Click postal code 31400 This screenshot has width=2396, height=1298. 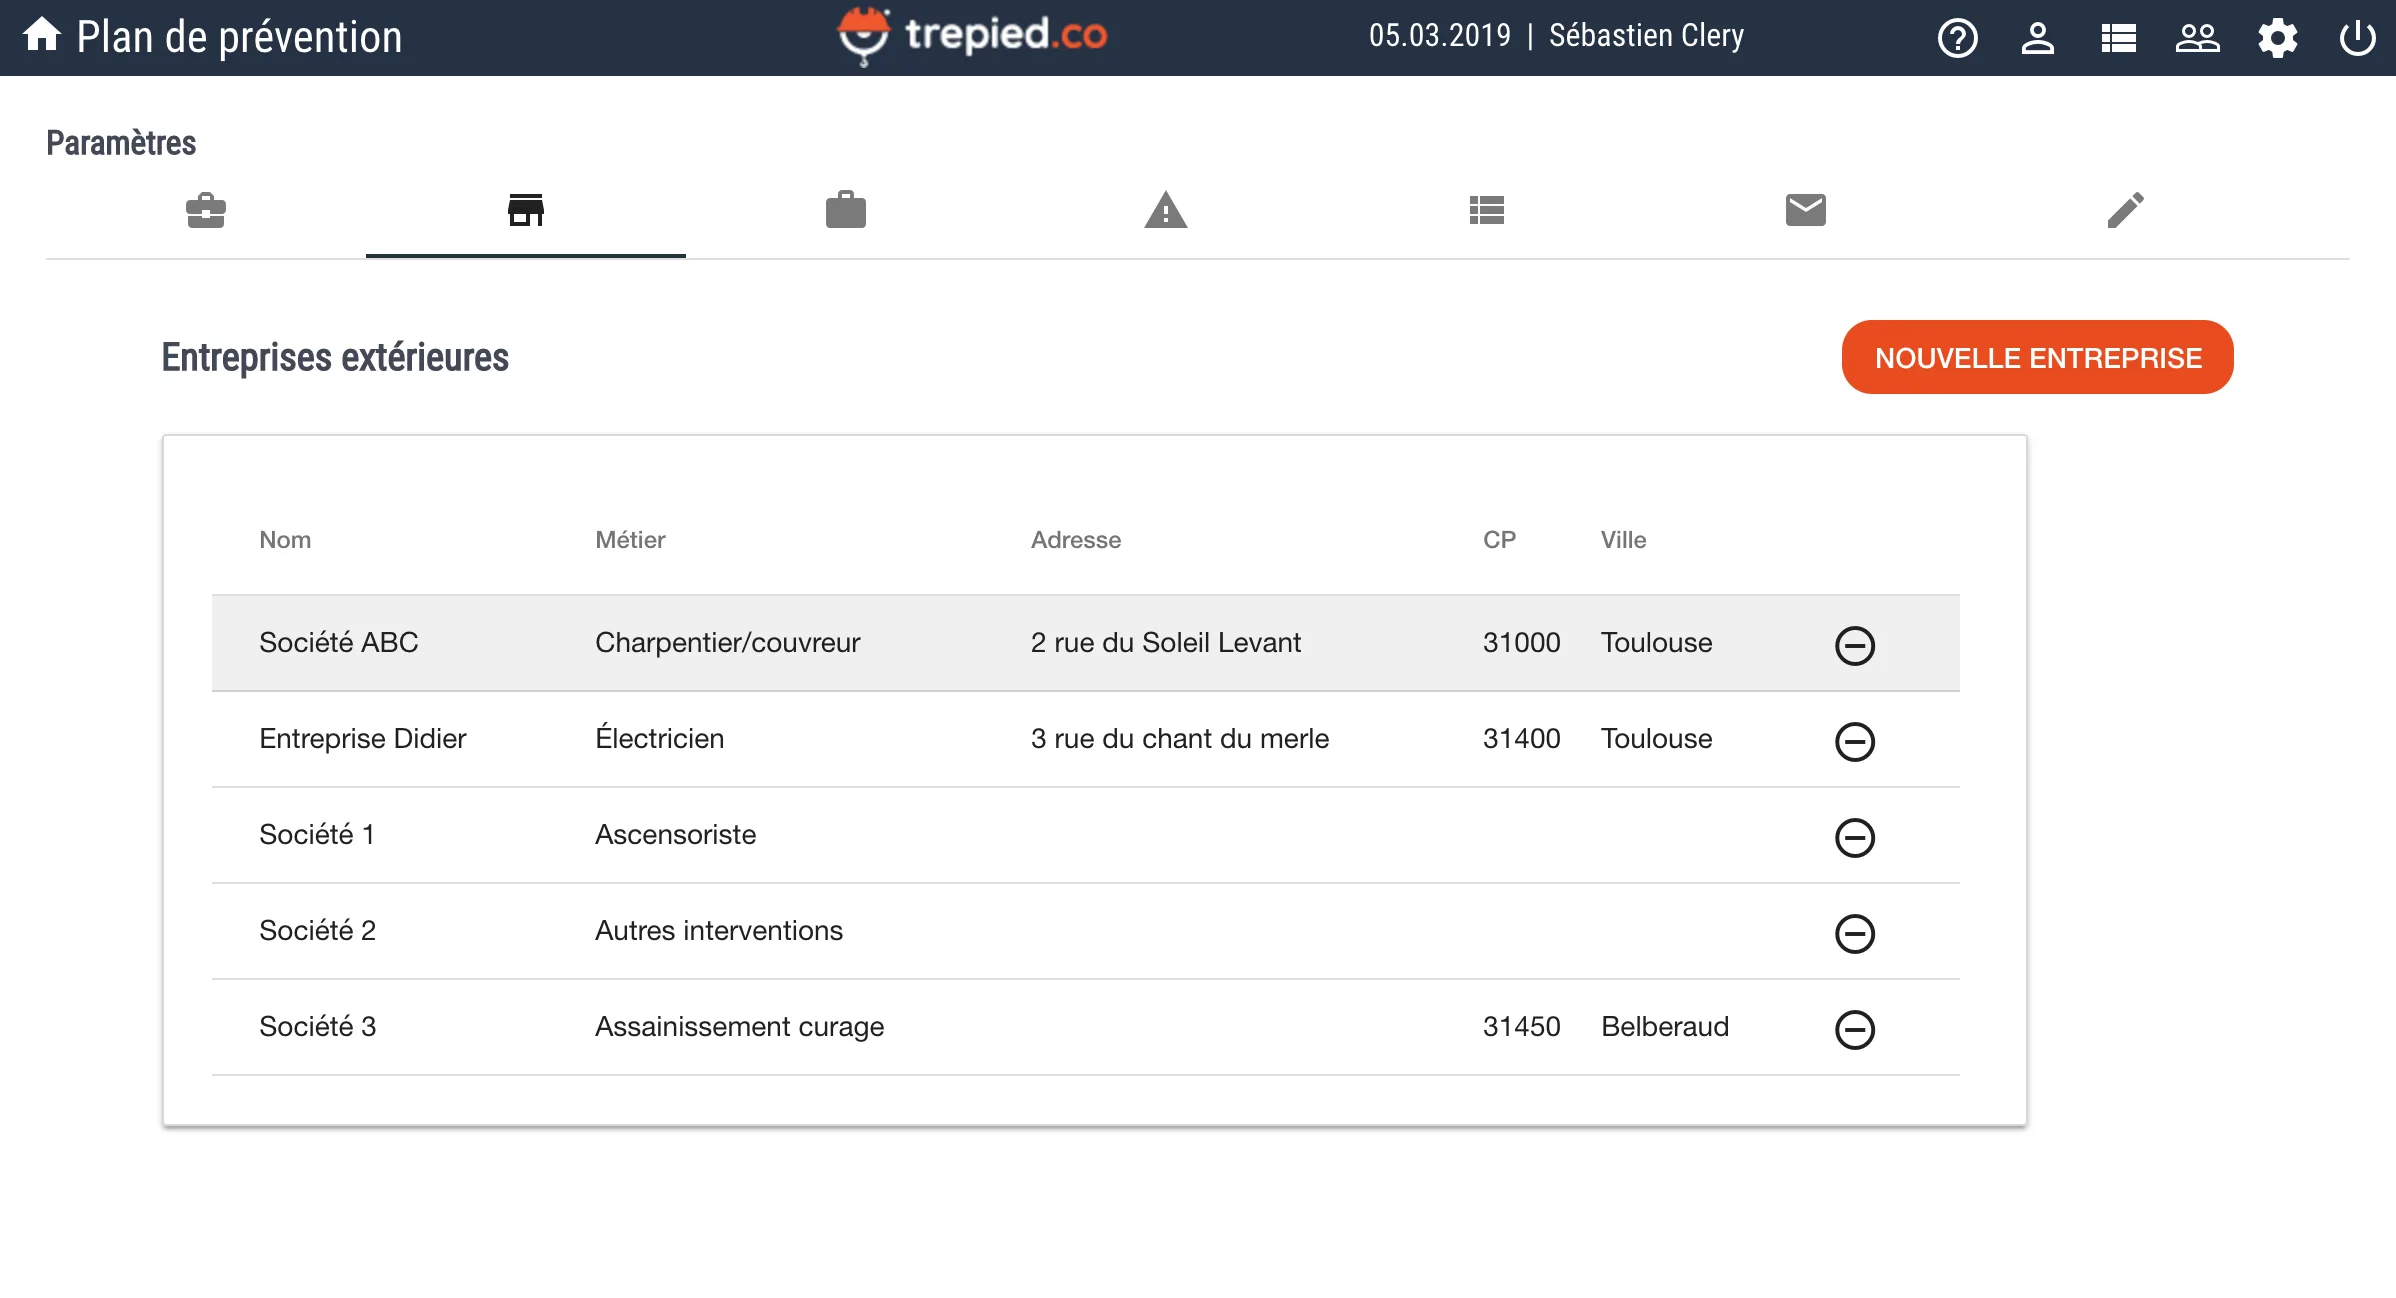tap(1521, 738)
